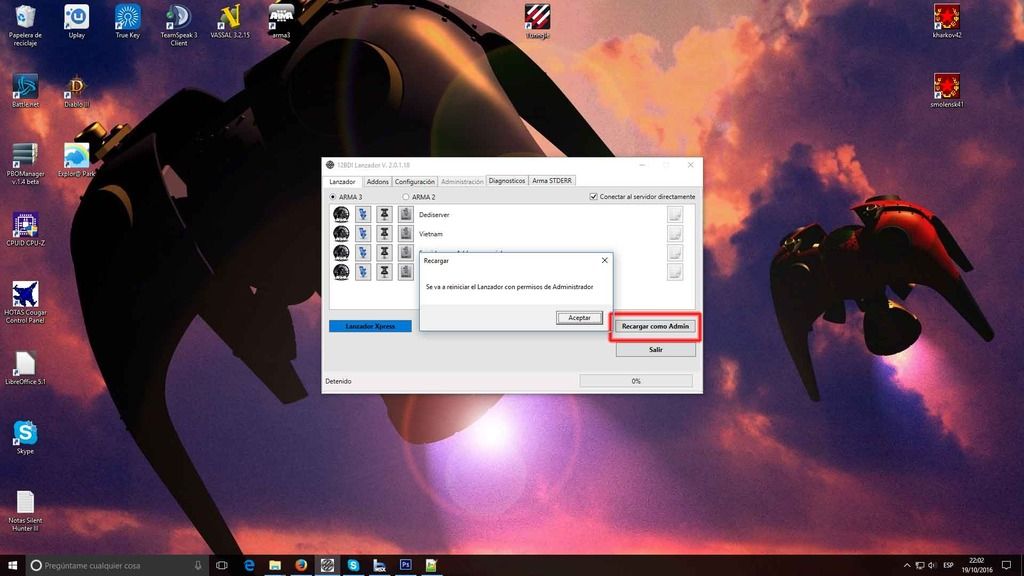Viewport: 1024px width, 576px height.
Task: Click the Arma logo icon in the Dediserver row
Action: (x=341, y=214)
